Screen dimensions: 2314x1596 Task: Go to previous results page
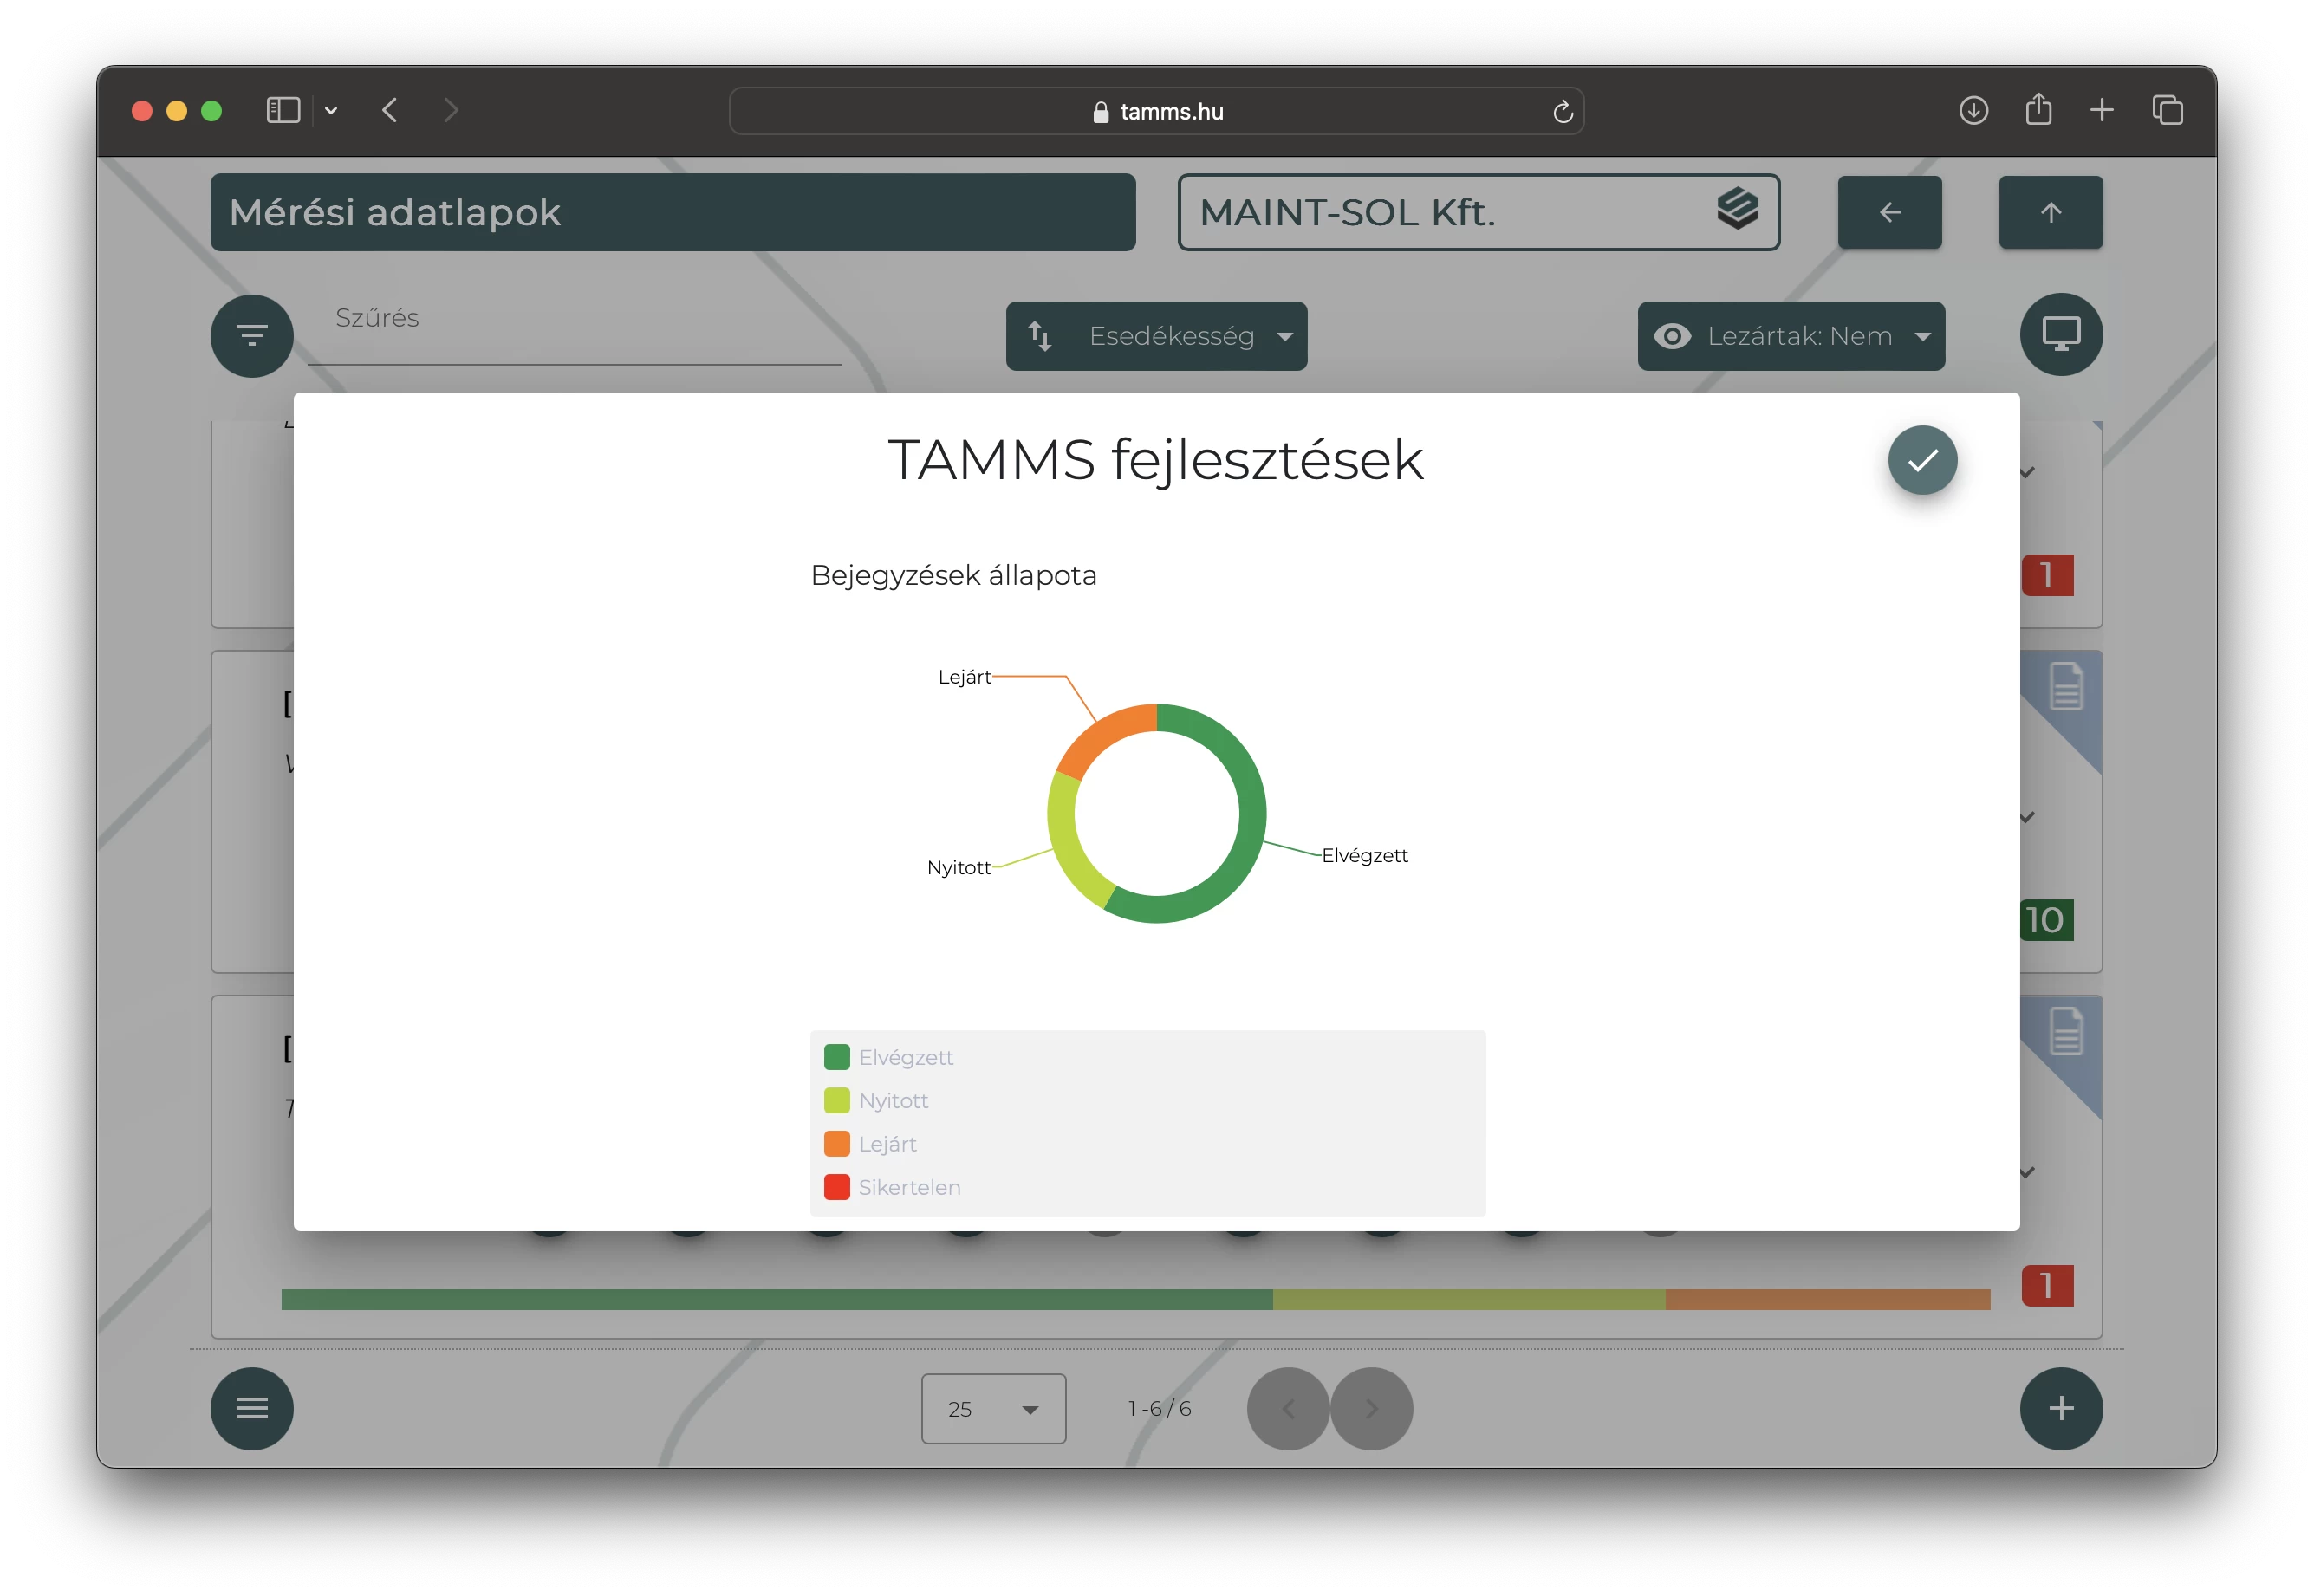(1288, 1408)
